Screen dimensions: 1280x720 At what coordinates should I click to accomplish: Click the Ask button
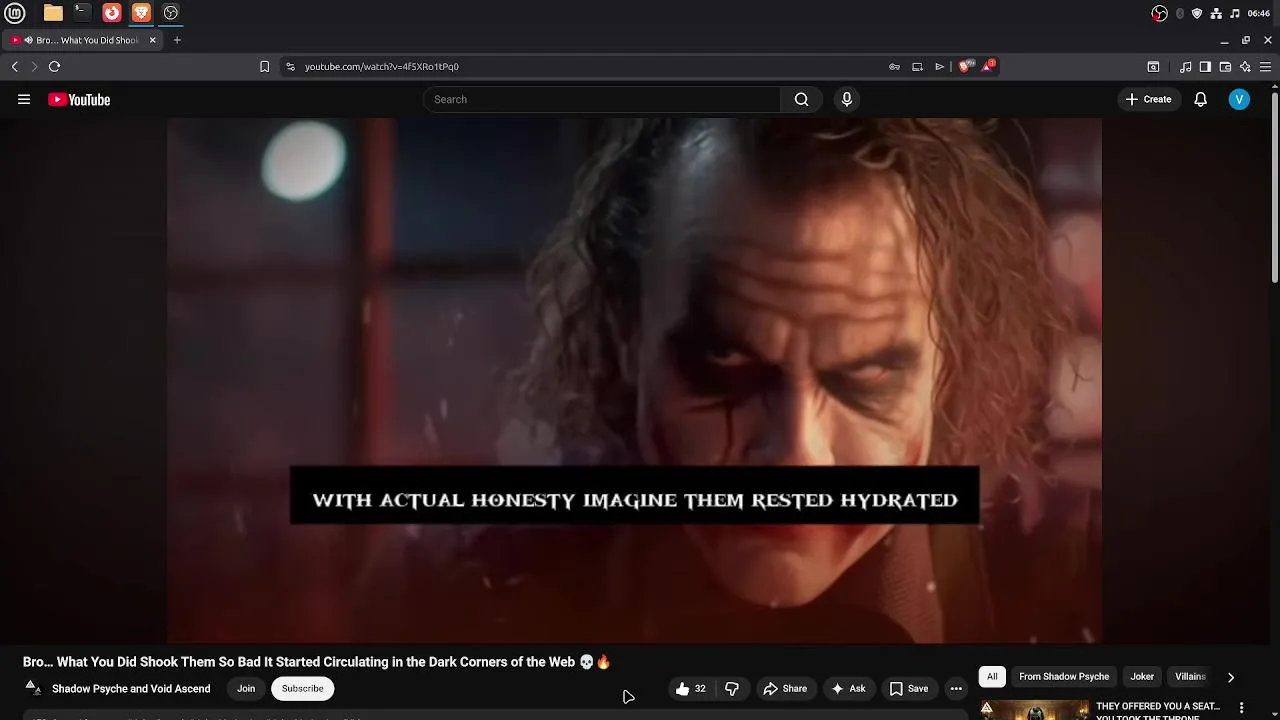(x=848, y=688)
